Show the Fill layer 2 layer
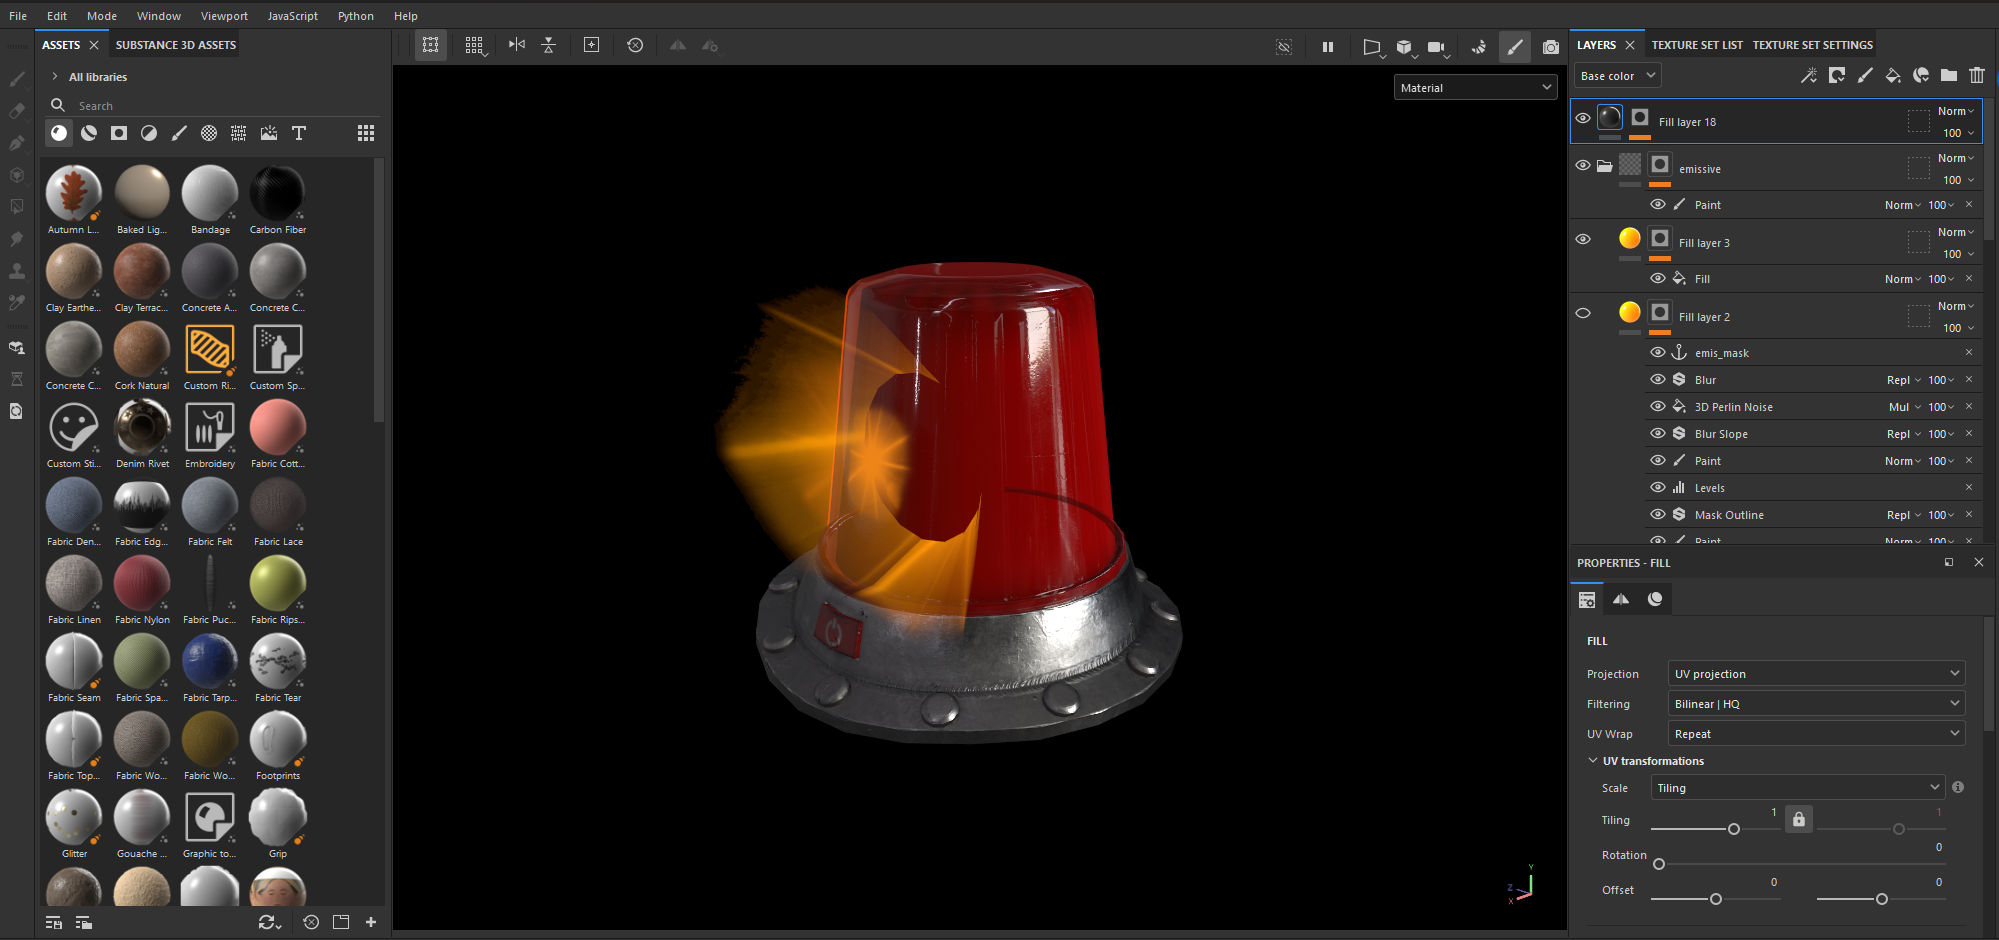The image size is (1999, 940). click(1582, 313)
